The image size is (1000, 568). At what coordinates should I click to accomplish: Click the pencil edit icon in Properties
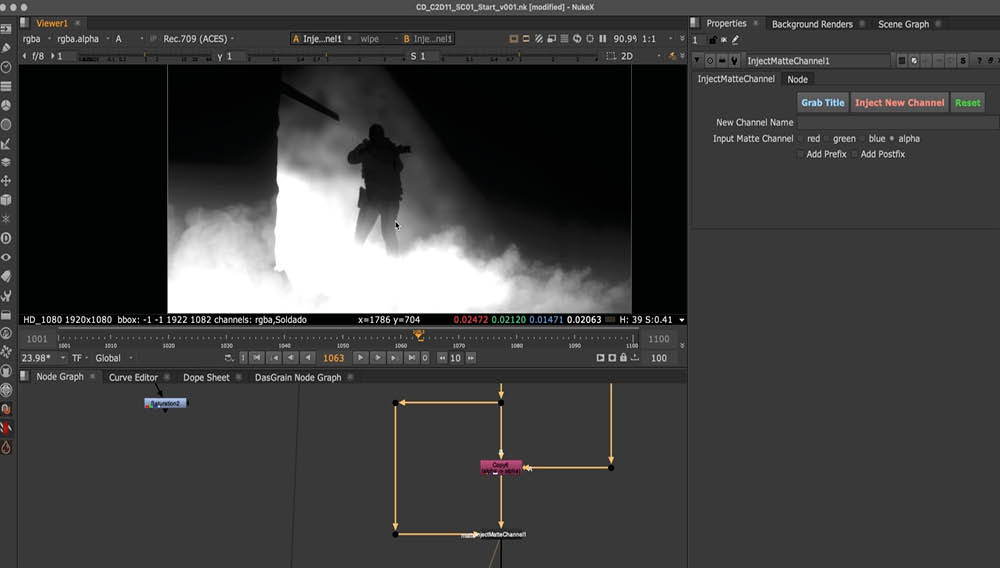tap(736, 40)
